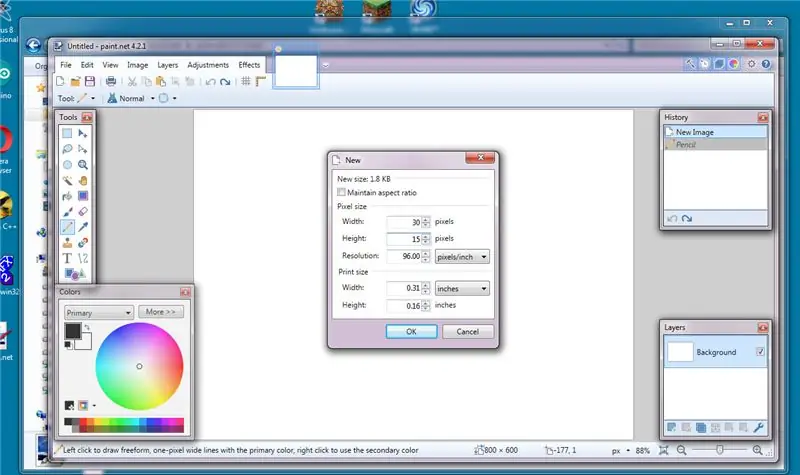This screenshot has width=800, height=475.
Task: Click the New file toolbar icon
Action: (x=60, y=81)
